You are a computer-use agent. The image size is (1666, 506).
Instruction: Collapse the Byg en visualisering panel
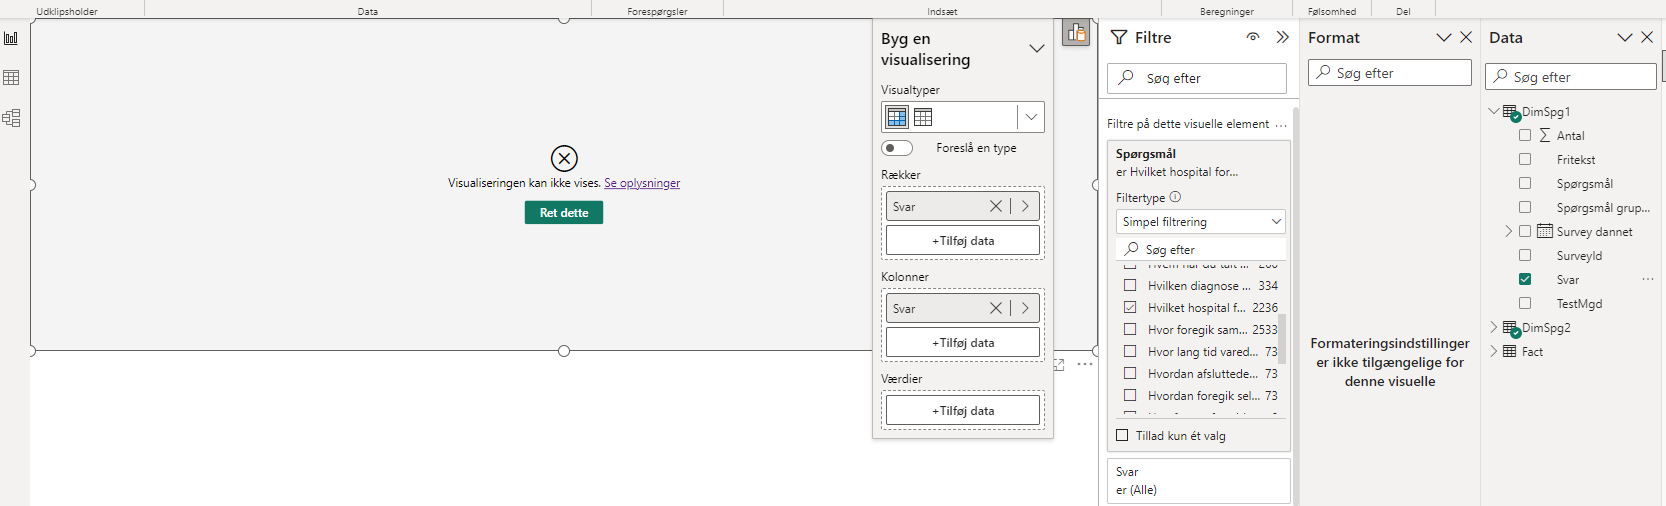click(x=1037, y=48)
